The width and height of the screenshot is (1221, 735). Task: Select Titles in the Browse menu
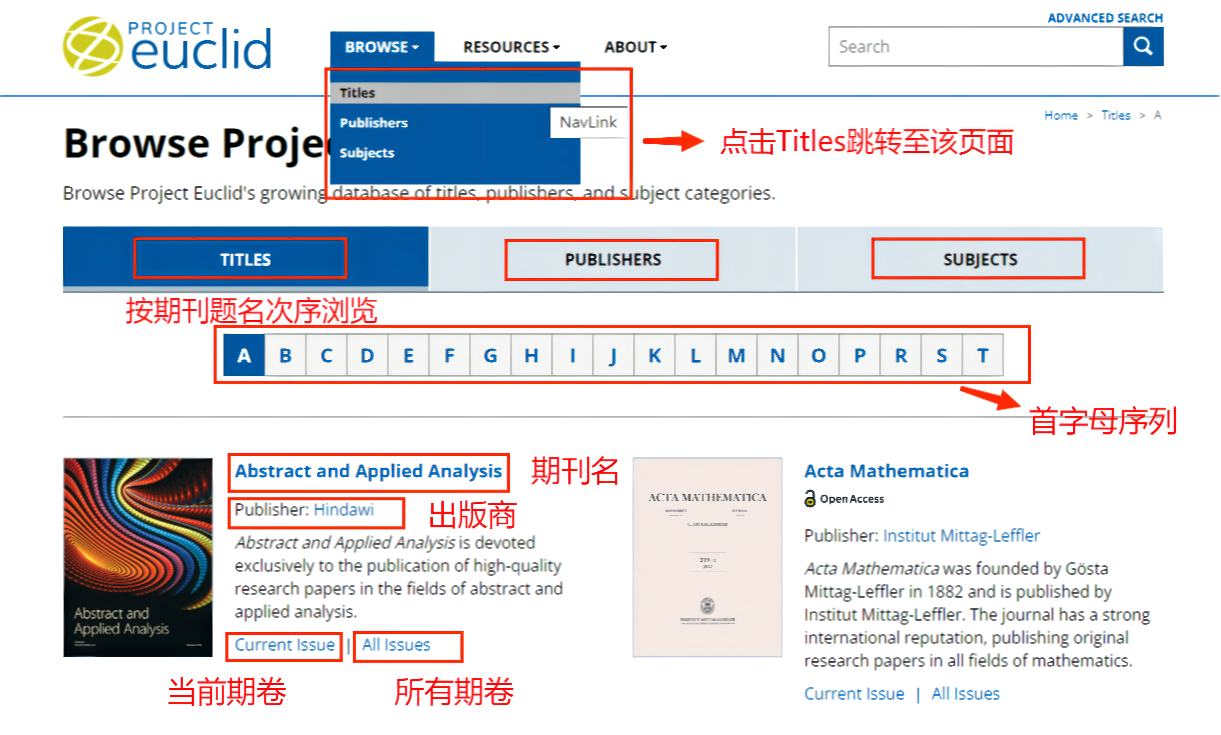pos(357,93)
